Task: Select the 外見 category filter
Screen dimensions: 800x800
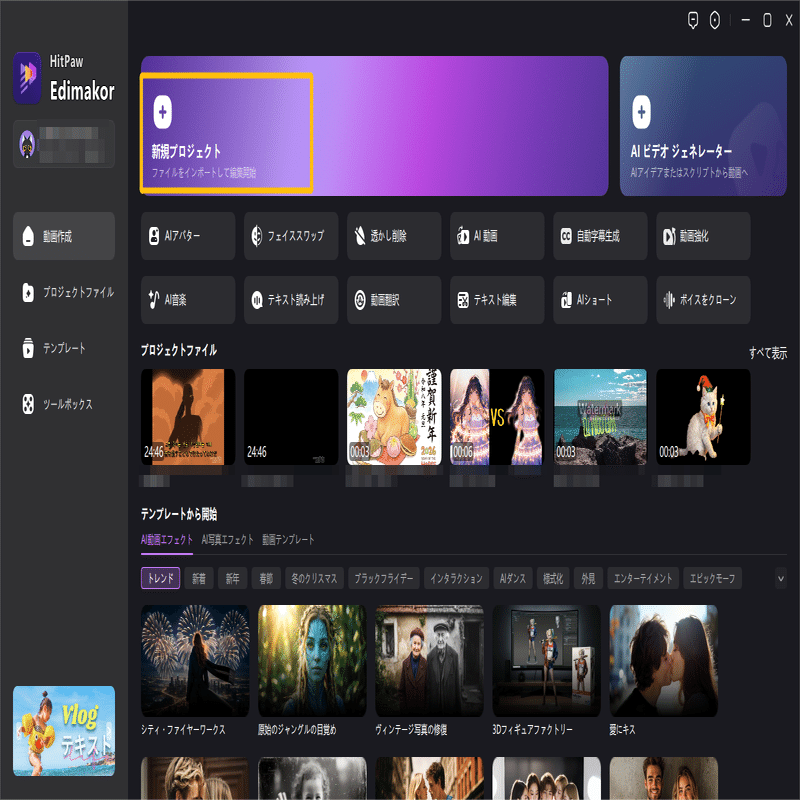Action: coord(588,578)
